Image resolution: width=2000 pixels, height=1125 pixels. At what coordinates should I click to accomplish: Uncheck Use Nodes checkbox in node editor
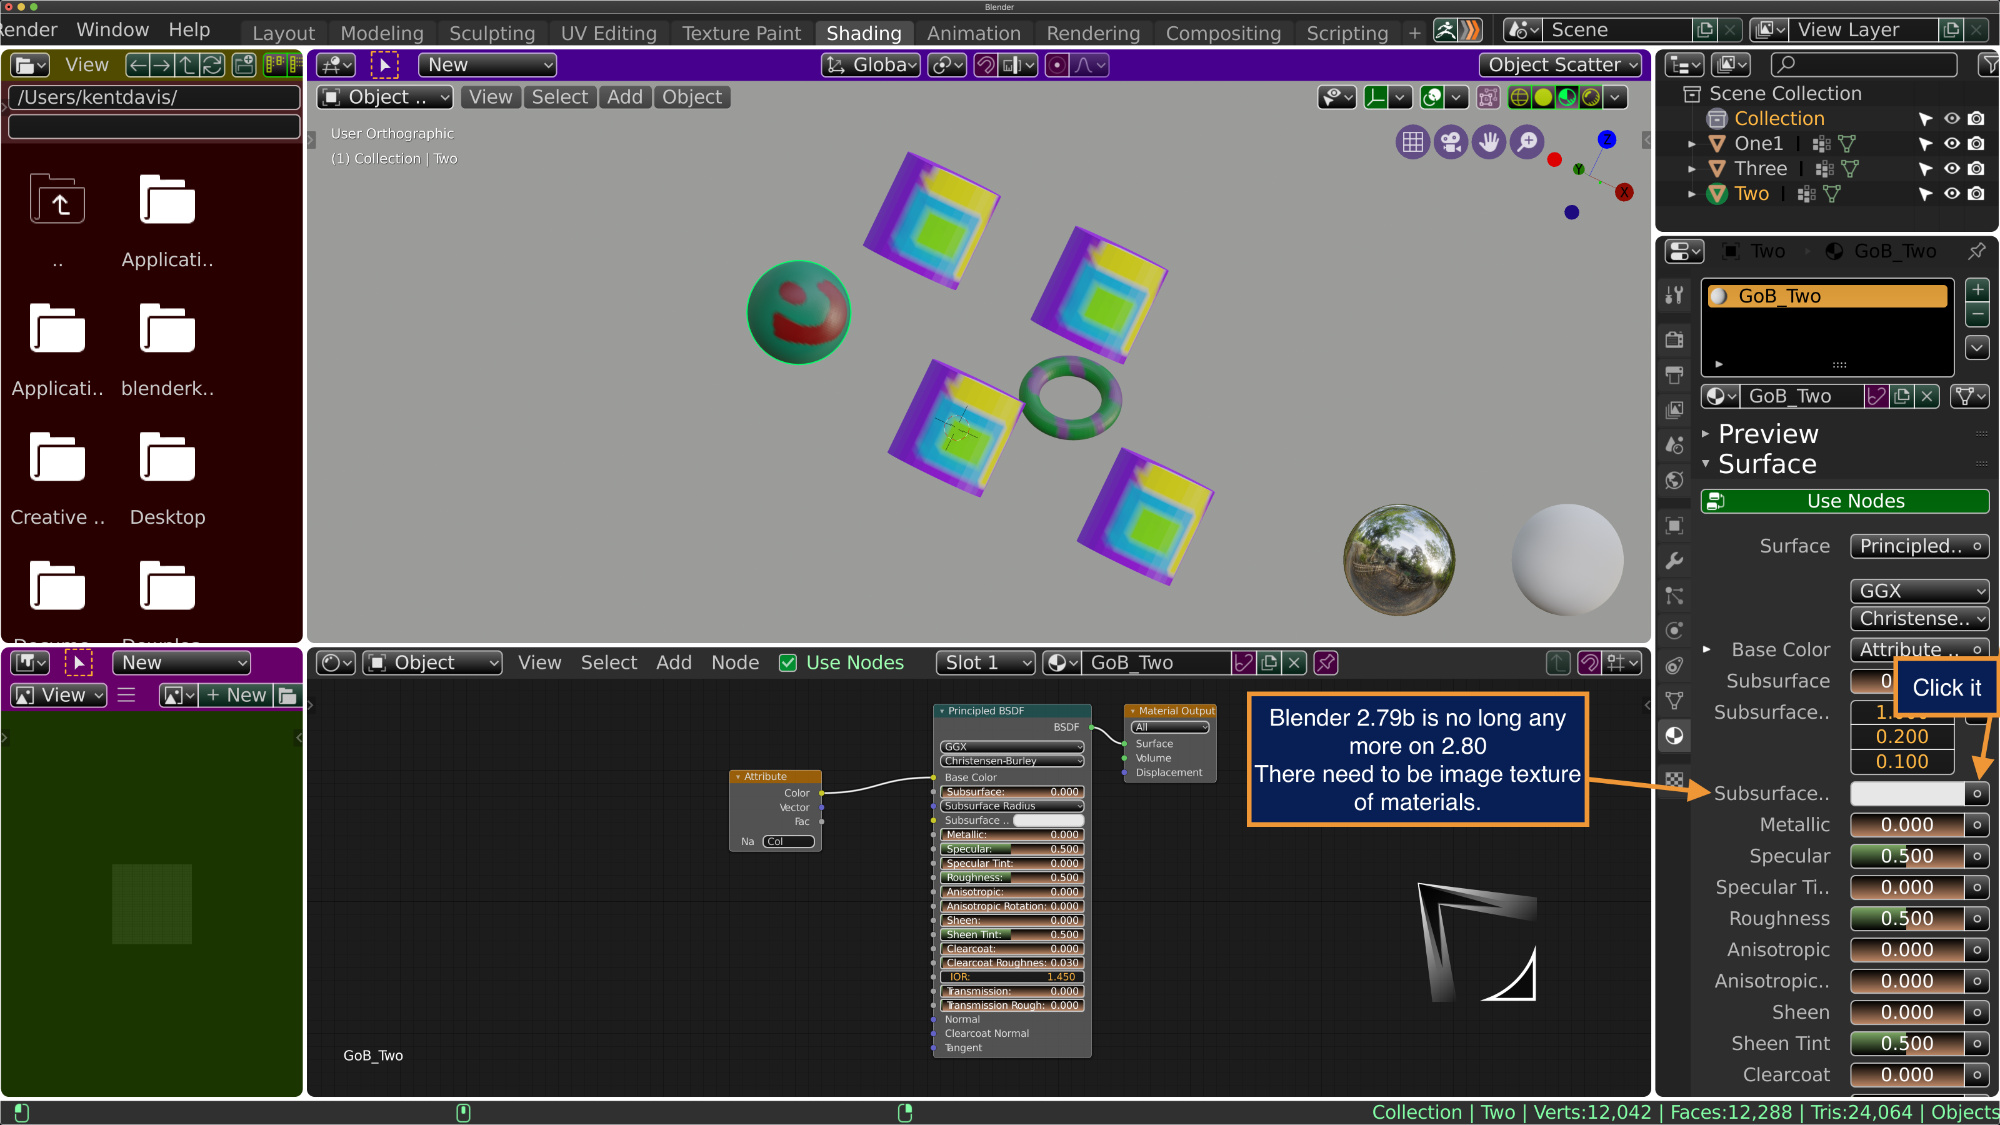click(788, 663)
